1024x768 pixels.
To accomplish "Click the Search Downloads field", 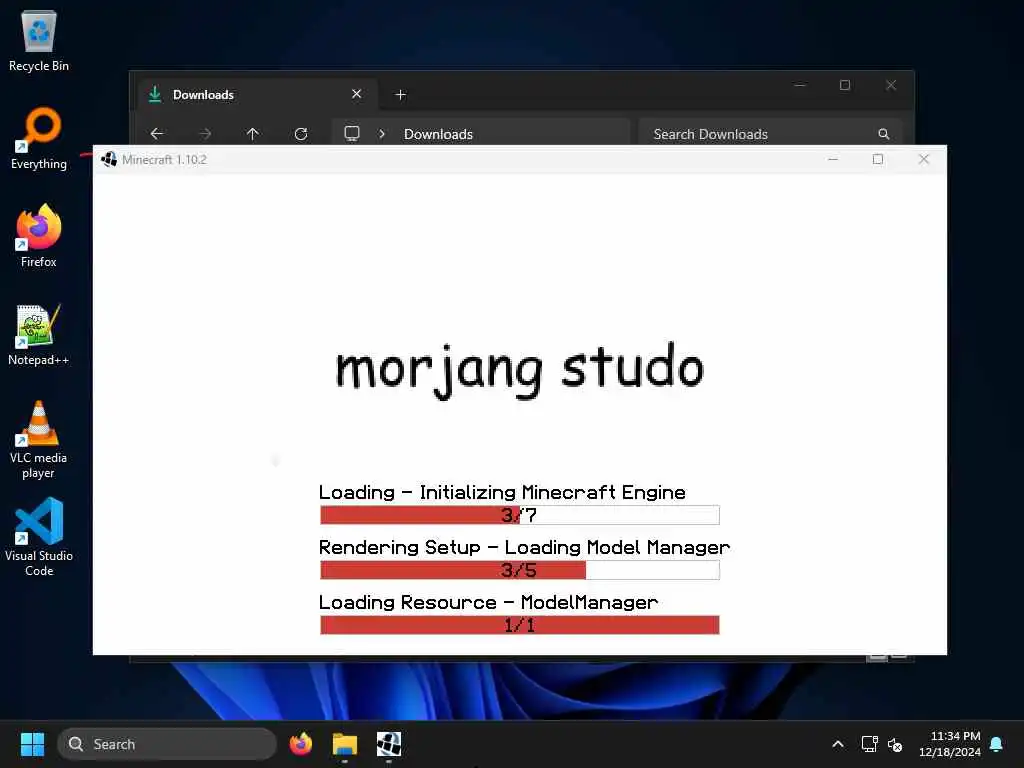I will 771,134.
